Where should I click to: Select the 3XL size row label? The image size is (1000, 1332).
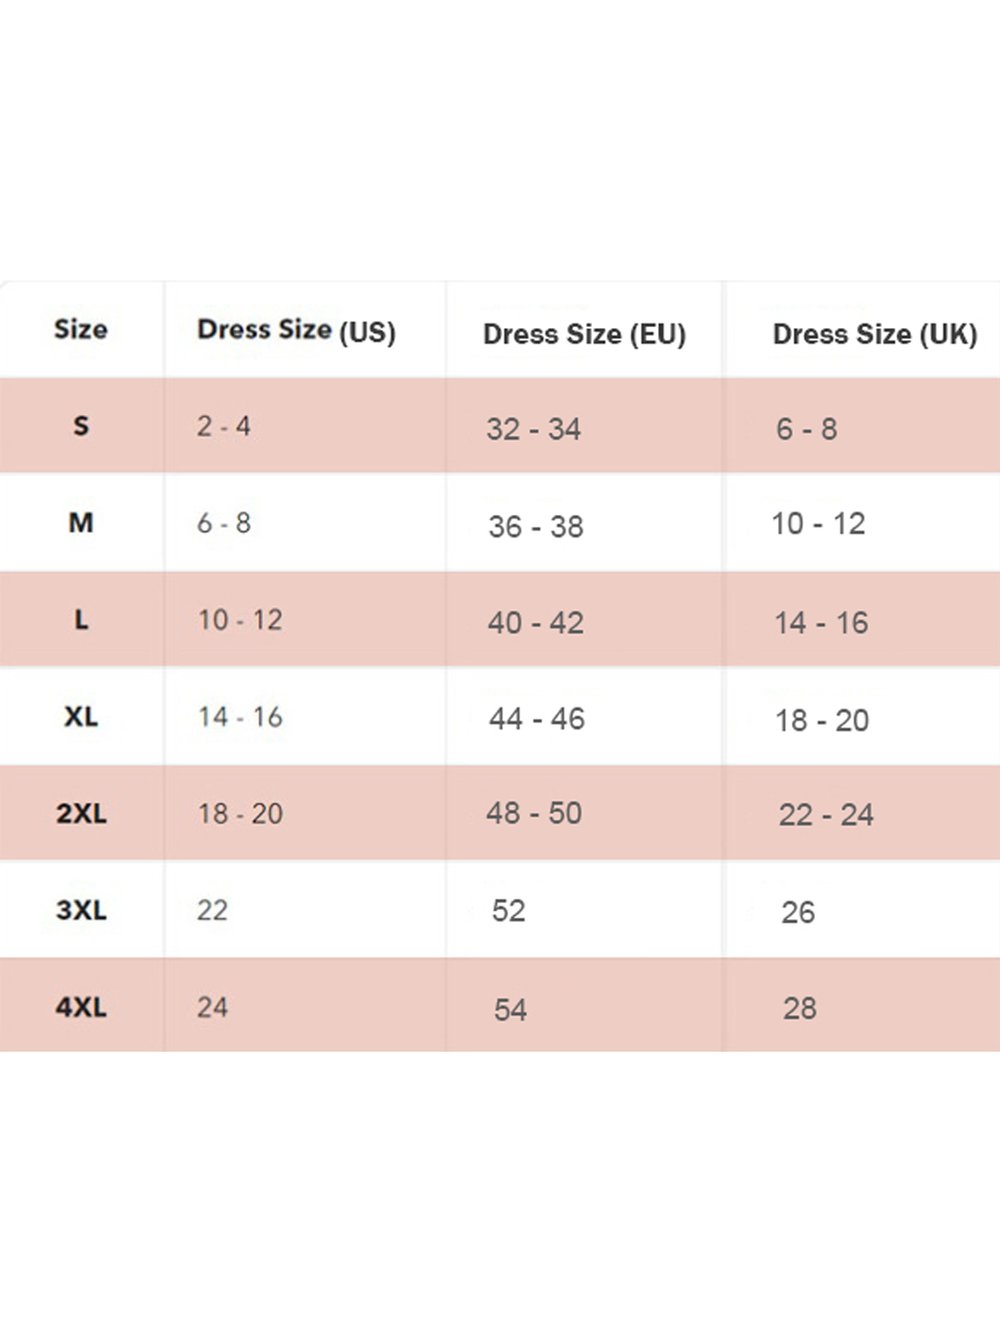tap(81, 910)
